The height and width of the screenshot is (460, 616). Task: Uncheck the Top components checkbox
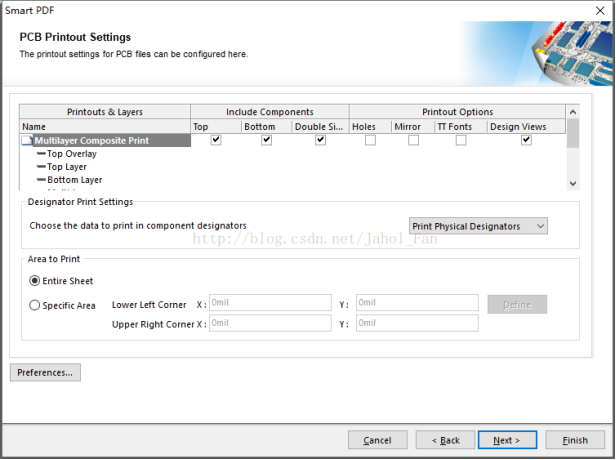(x=216, y=141)
